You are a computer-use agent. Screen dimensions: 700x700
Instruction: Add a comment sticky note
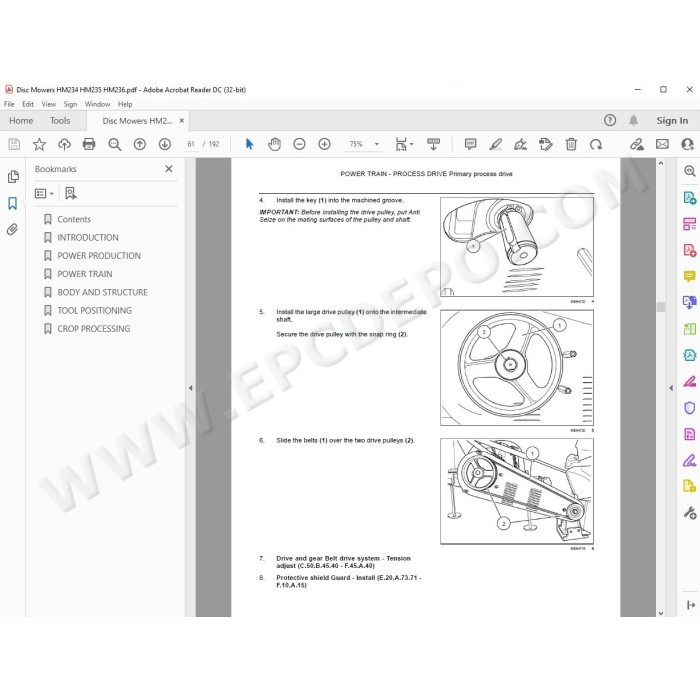[x=470, y=144]
